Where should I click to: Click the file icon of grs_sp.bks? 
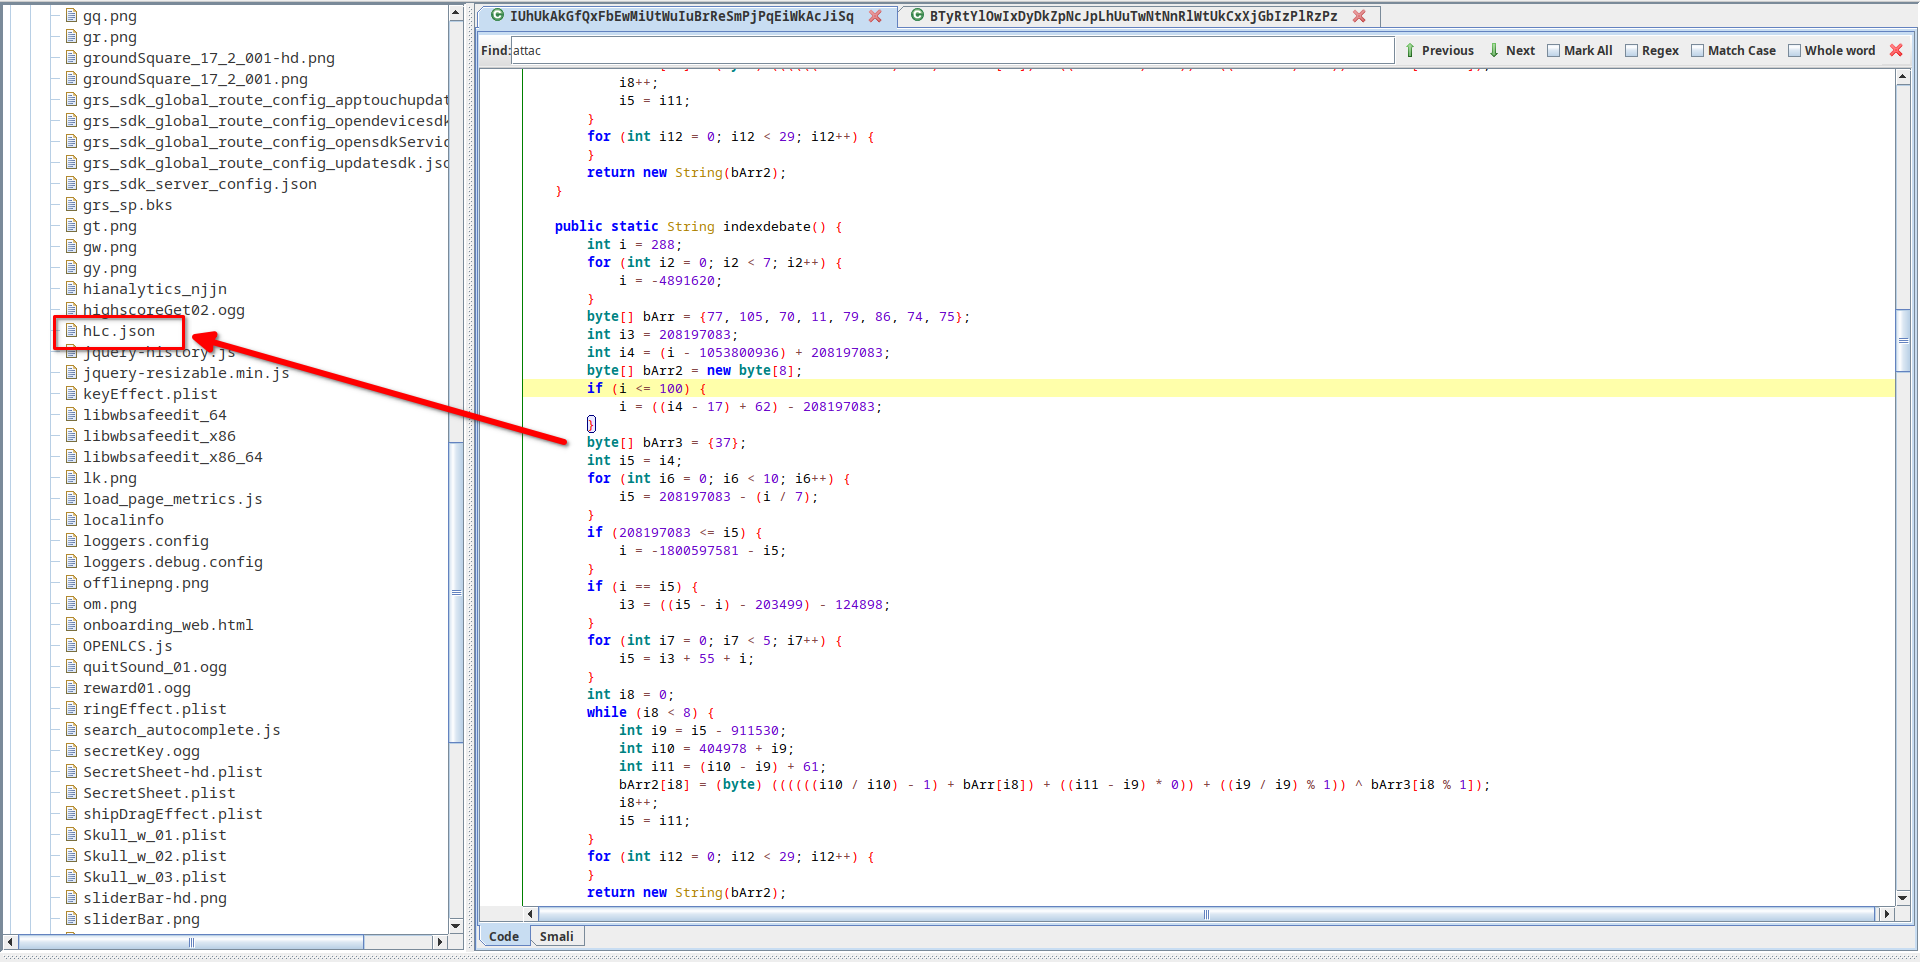point(72,205)
